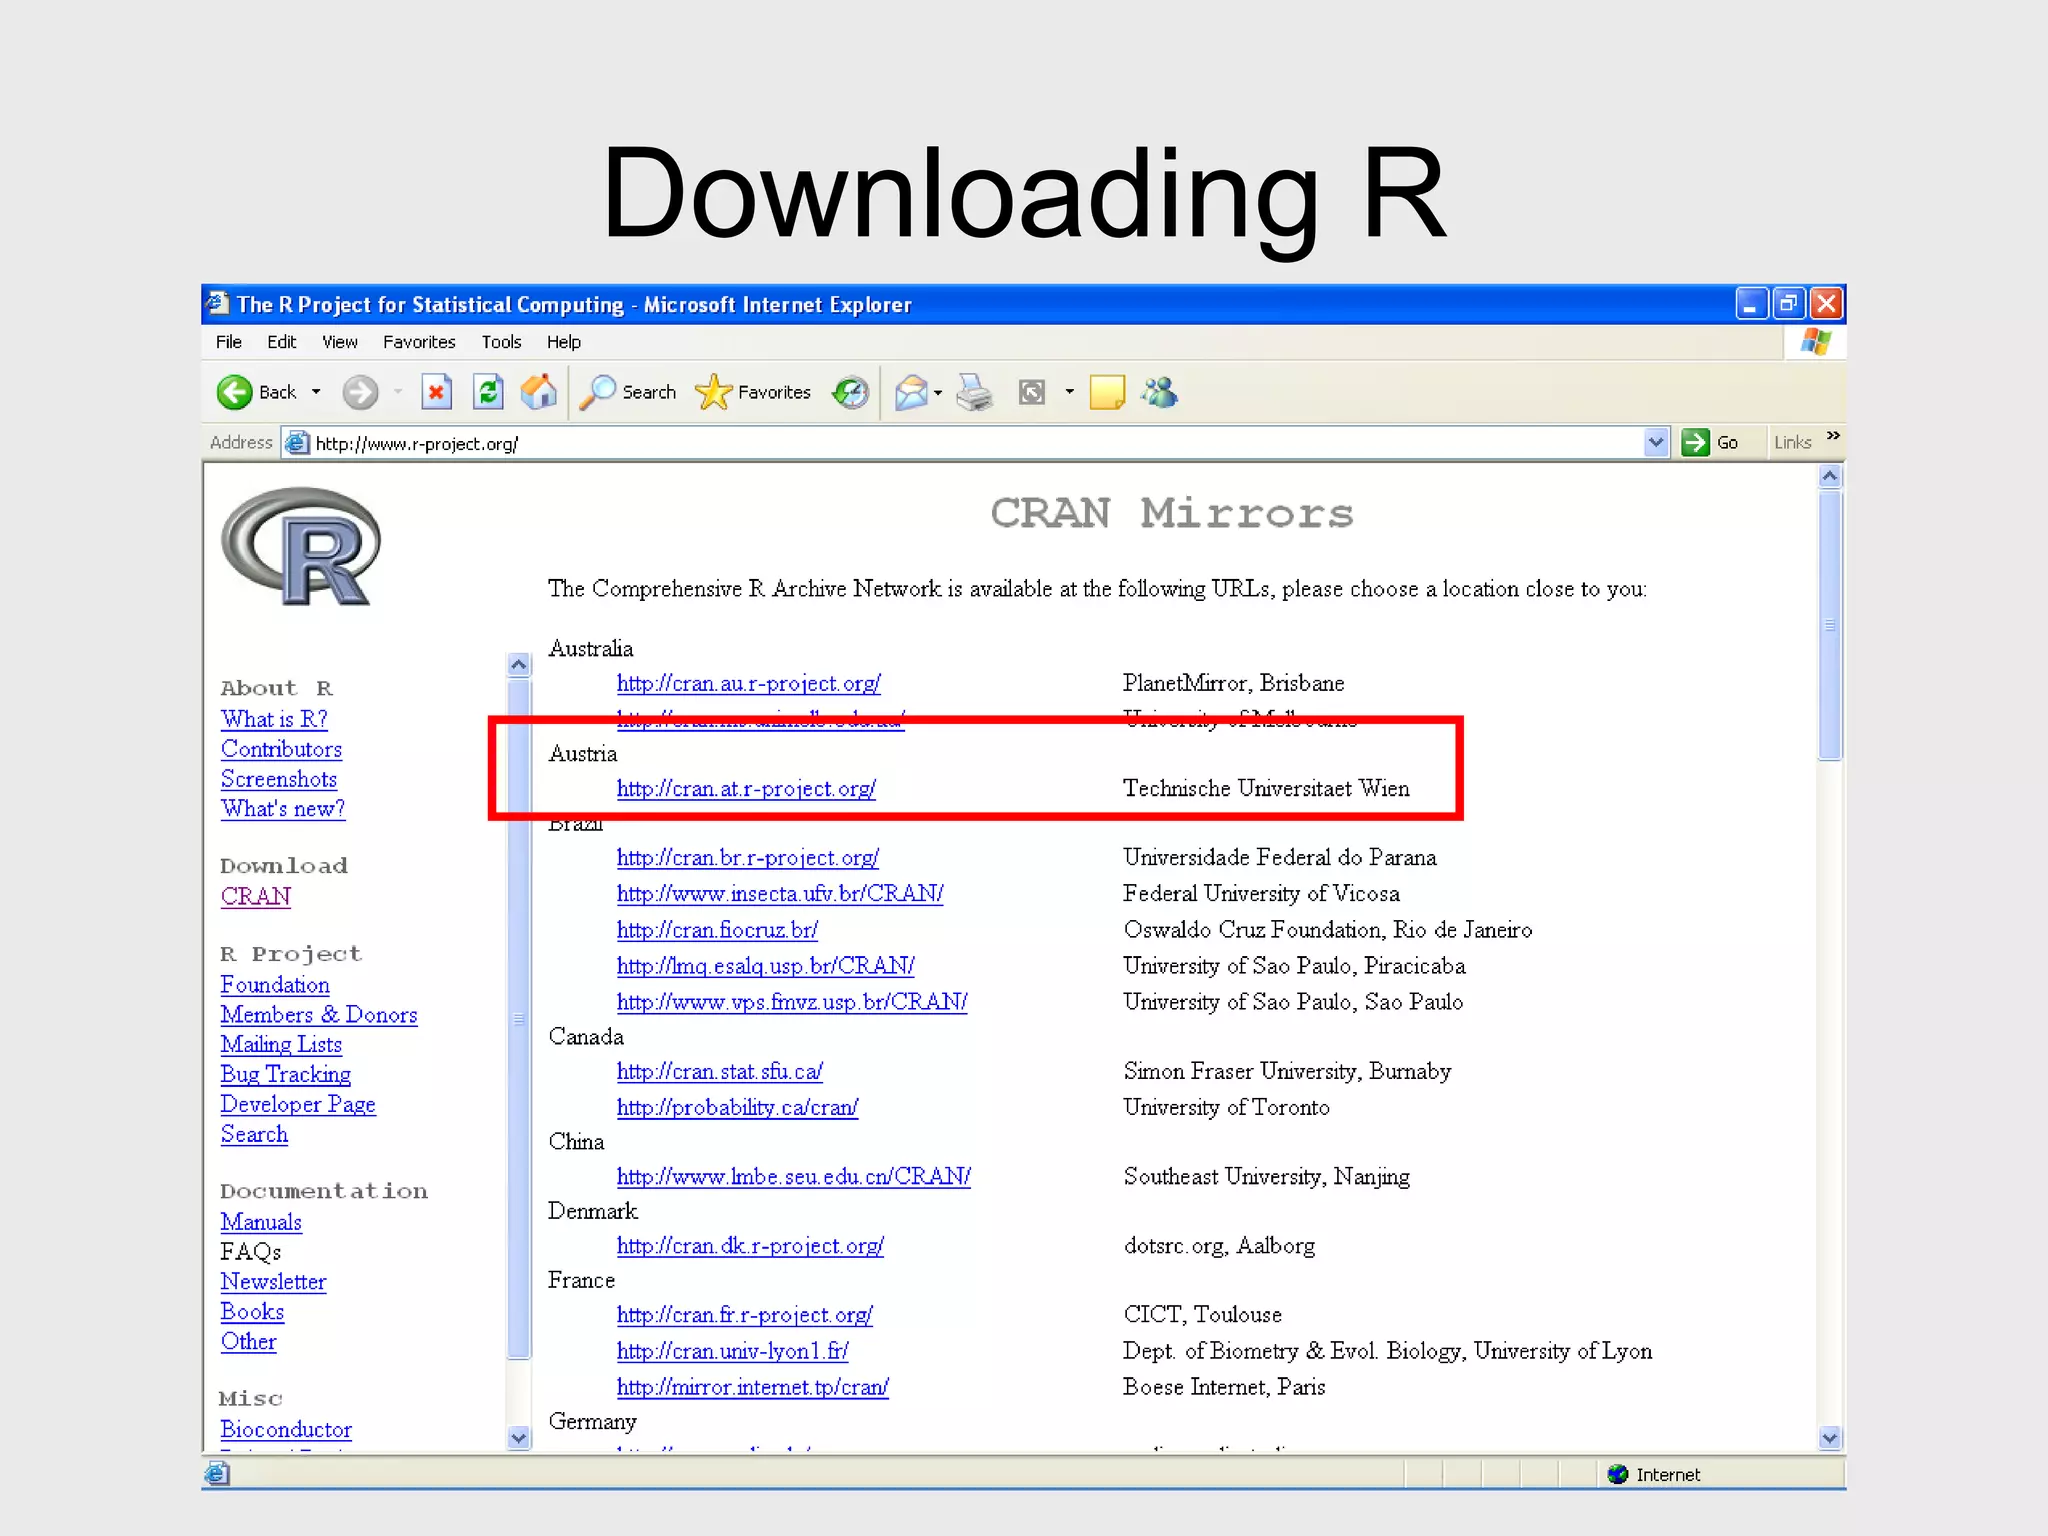This screenshot has height=1536, width=2048.
Task: Open the Bug Tracking link
Action: (x=286, y=1075)
